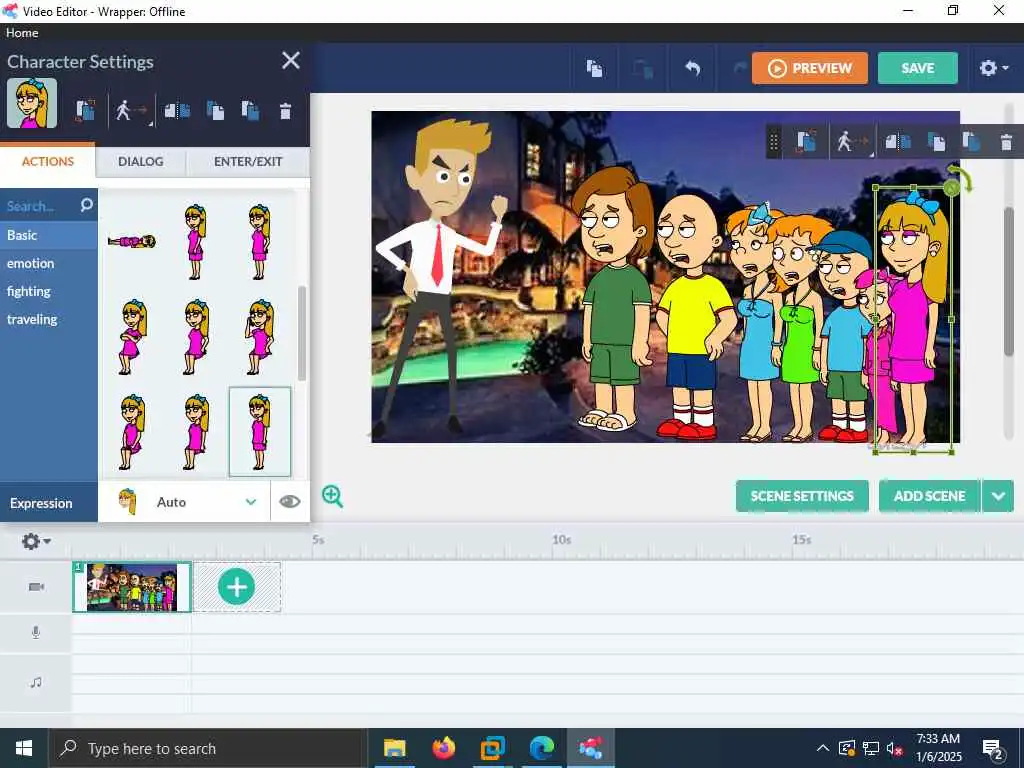Click the green rotate handle on selected character

pos(952,188)
